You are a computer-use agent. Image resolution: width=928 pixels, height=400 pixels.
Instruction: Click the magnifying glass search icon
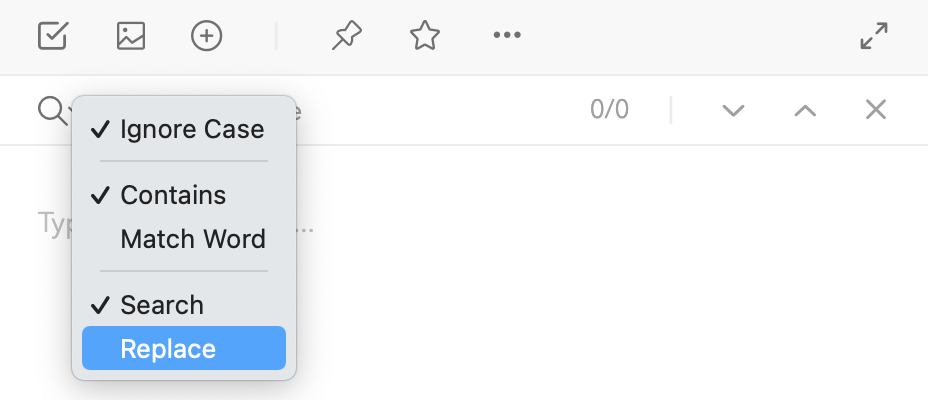pos(52,110)
